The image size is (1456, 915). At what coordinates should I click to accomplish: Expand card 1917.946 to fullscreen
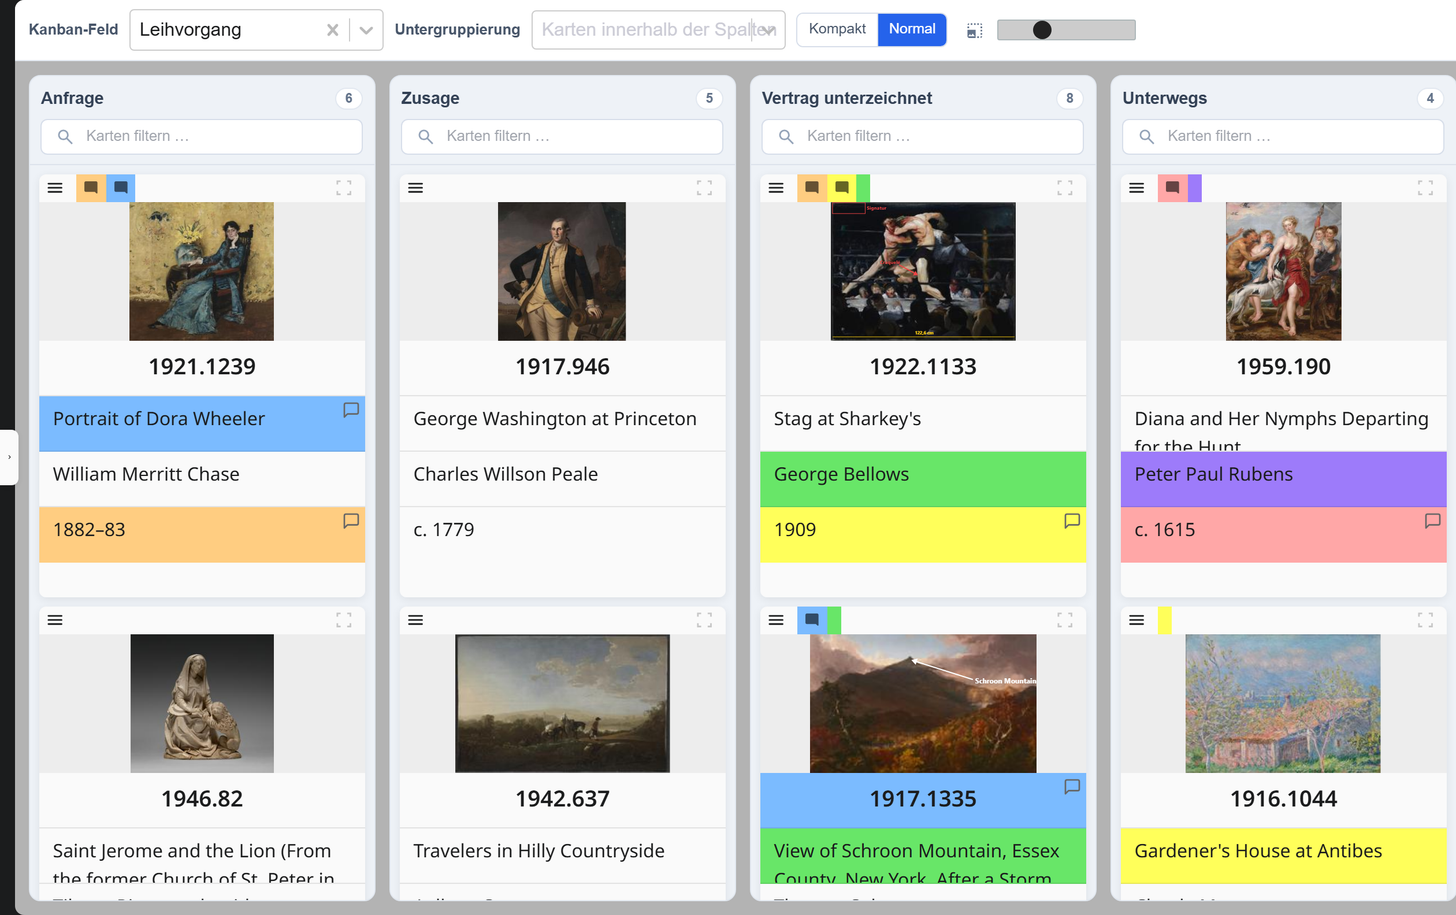pos(704,188)
